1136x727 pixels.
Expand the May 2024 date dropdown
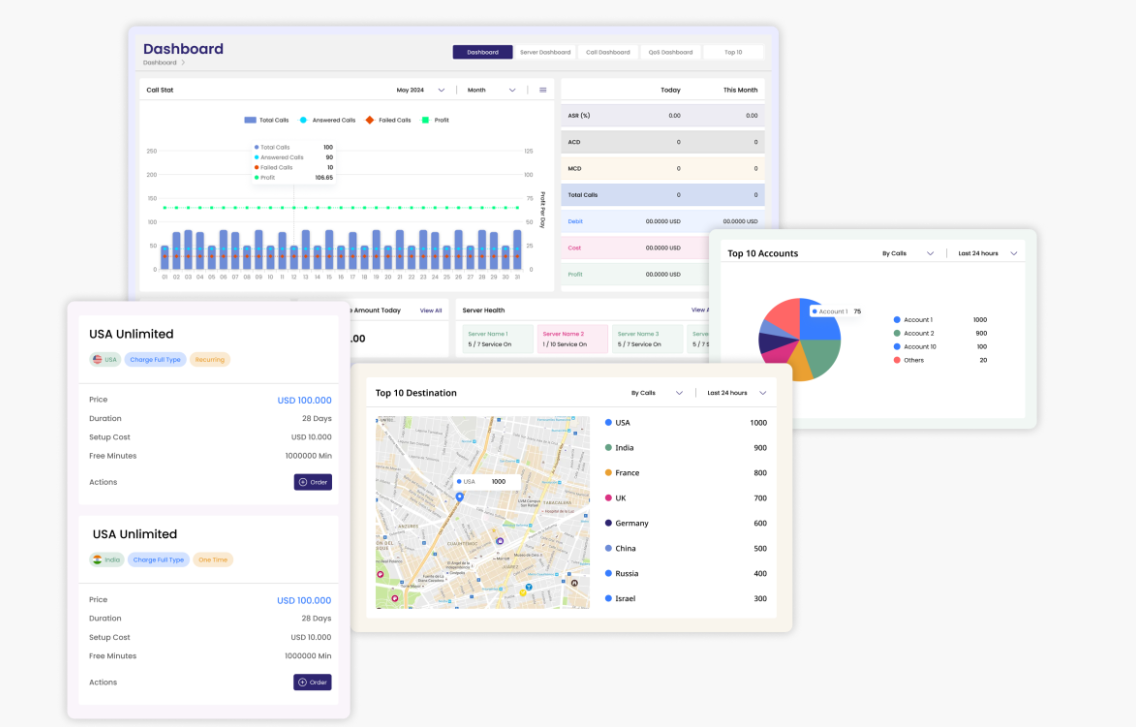(x=421, y=90)
